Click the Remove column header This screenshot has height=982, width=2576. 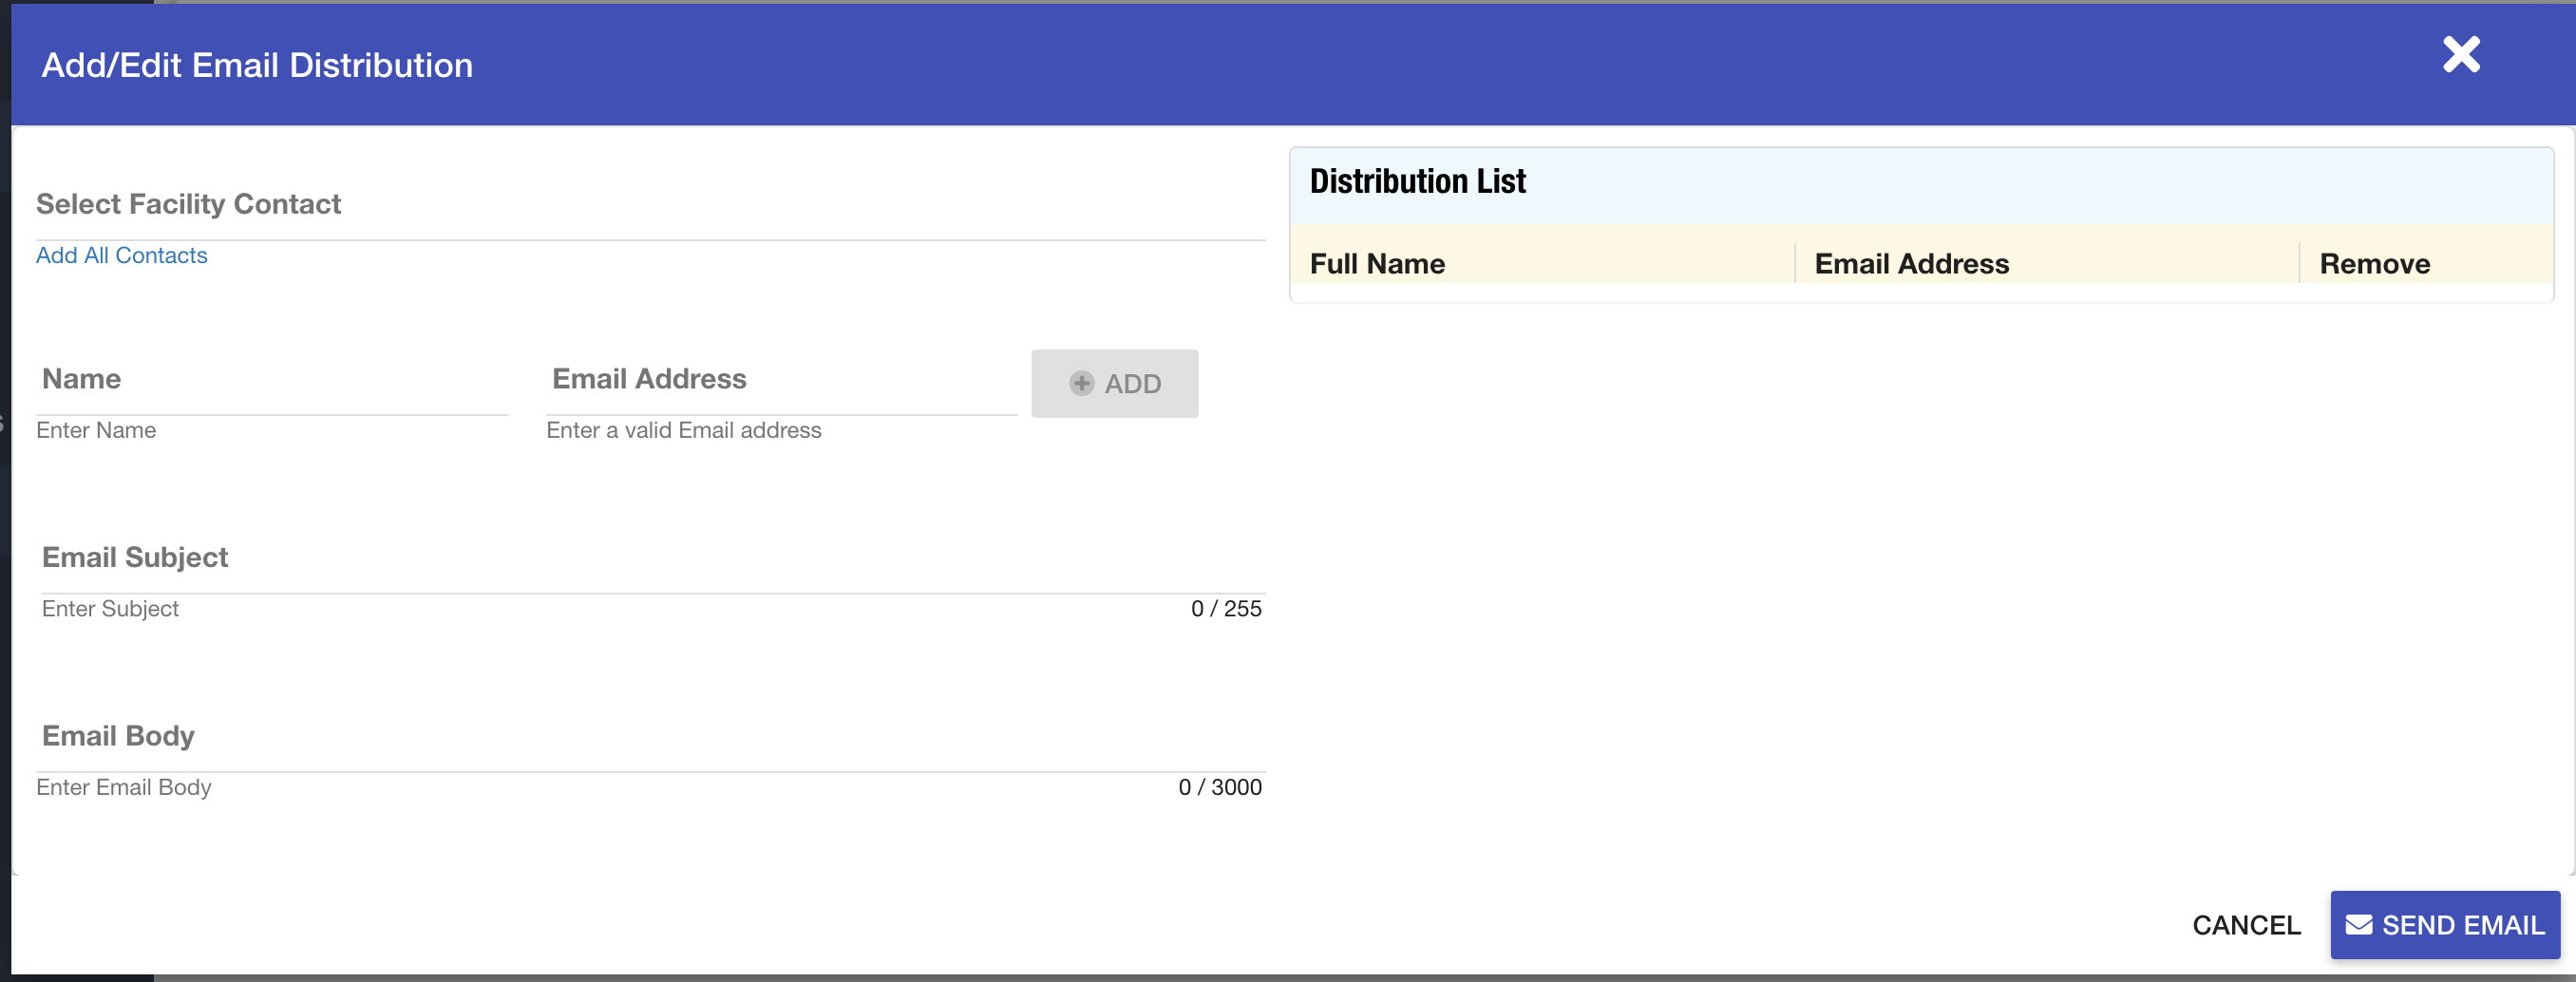click(2374, 264)
